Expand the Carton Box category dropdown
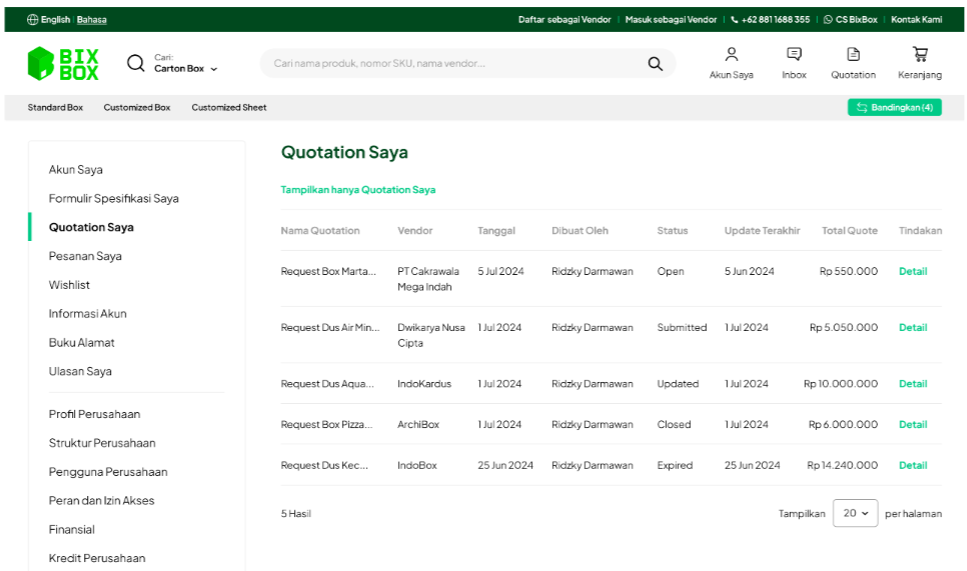Screen dimensions: 967x571 pos(185,68)
